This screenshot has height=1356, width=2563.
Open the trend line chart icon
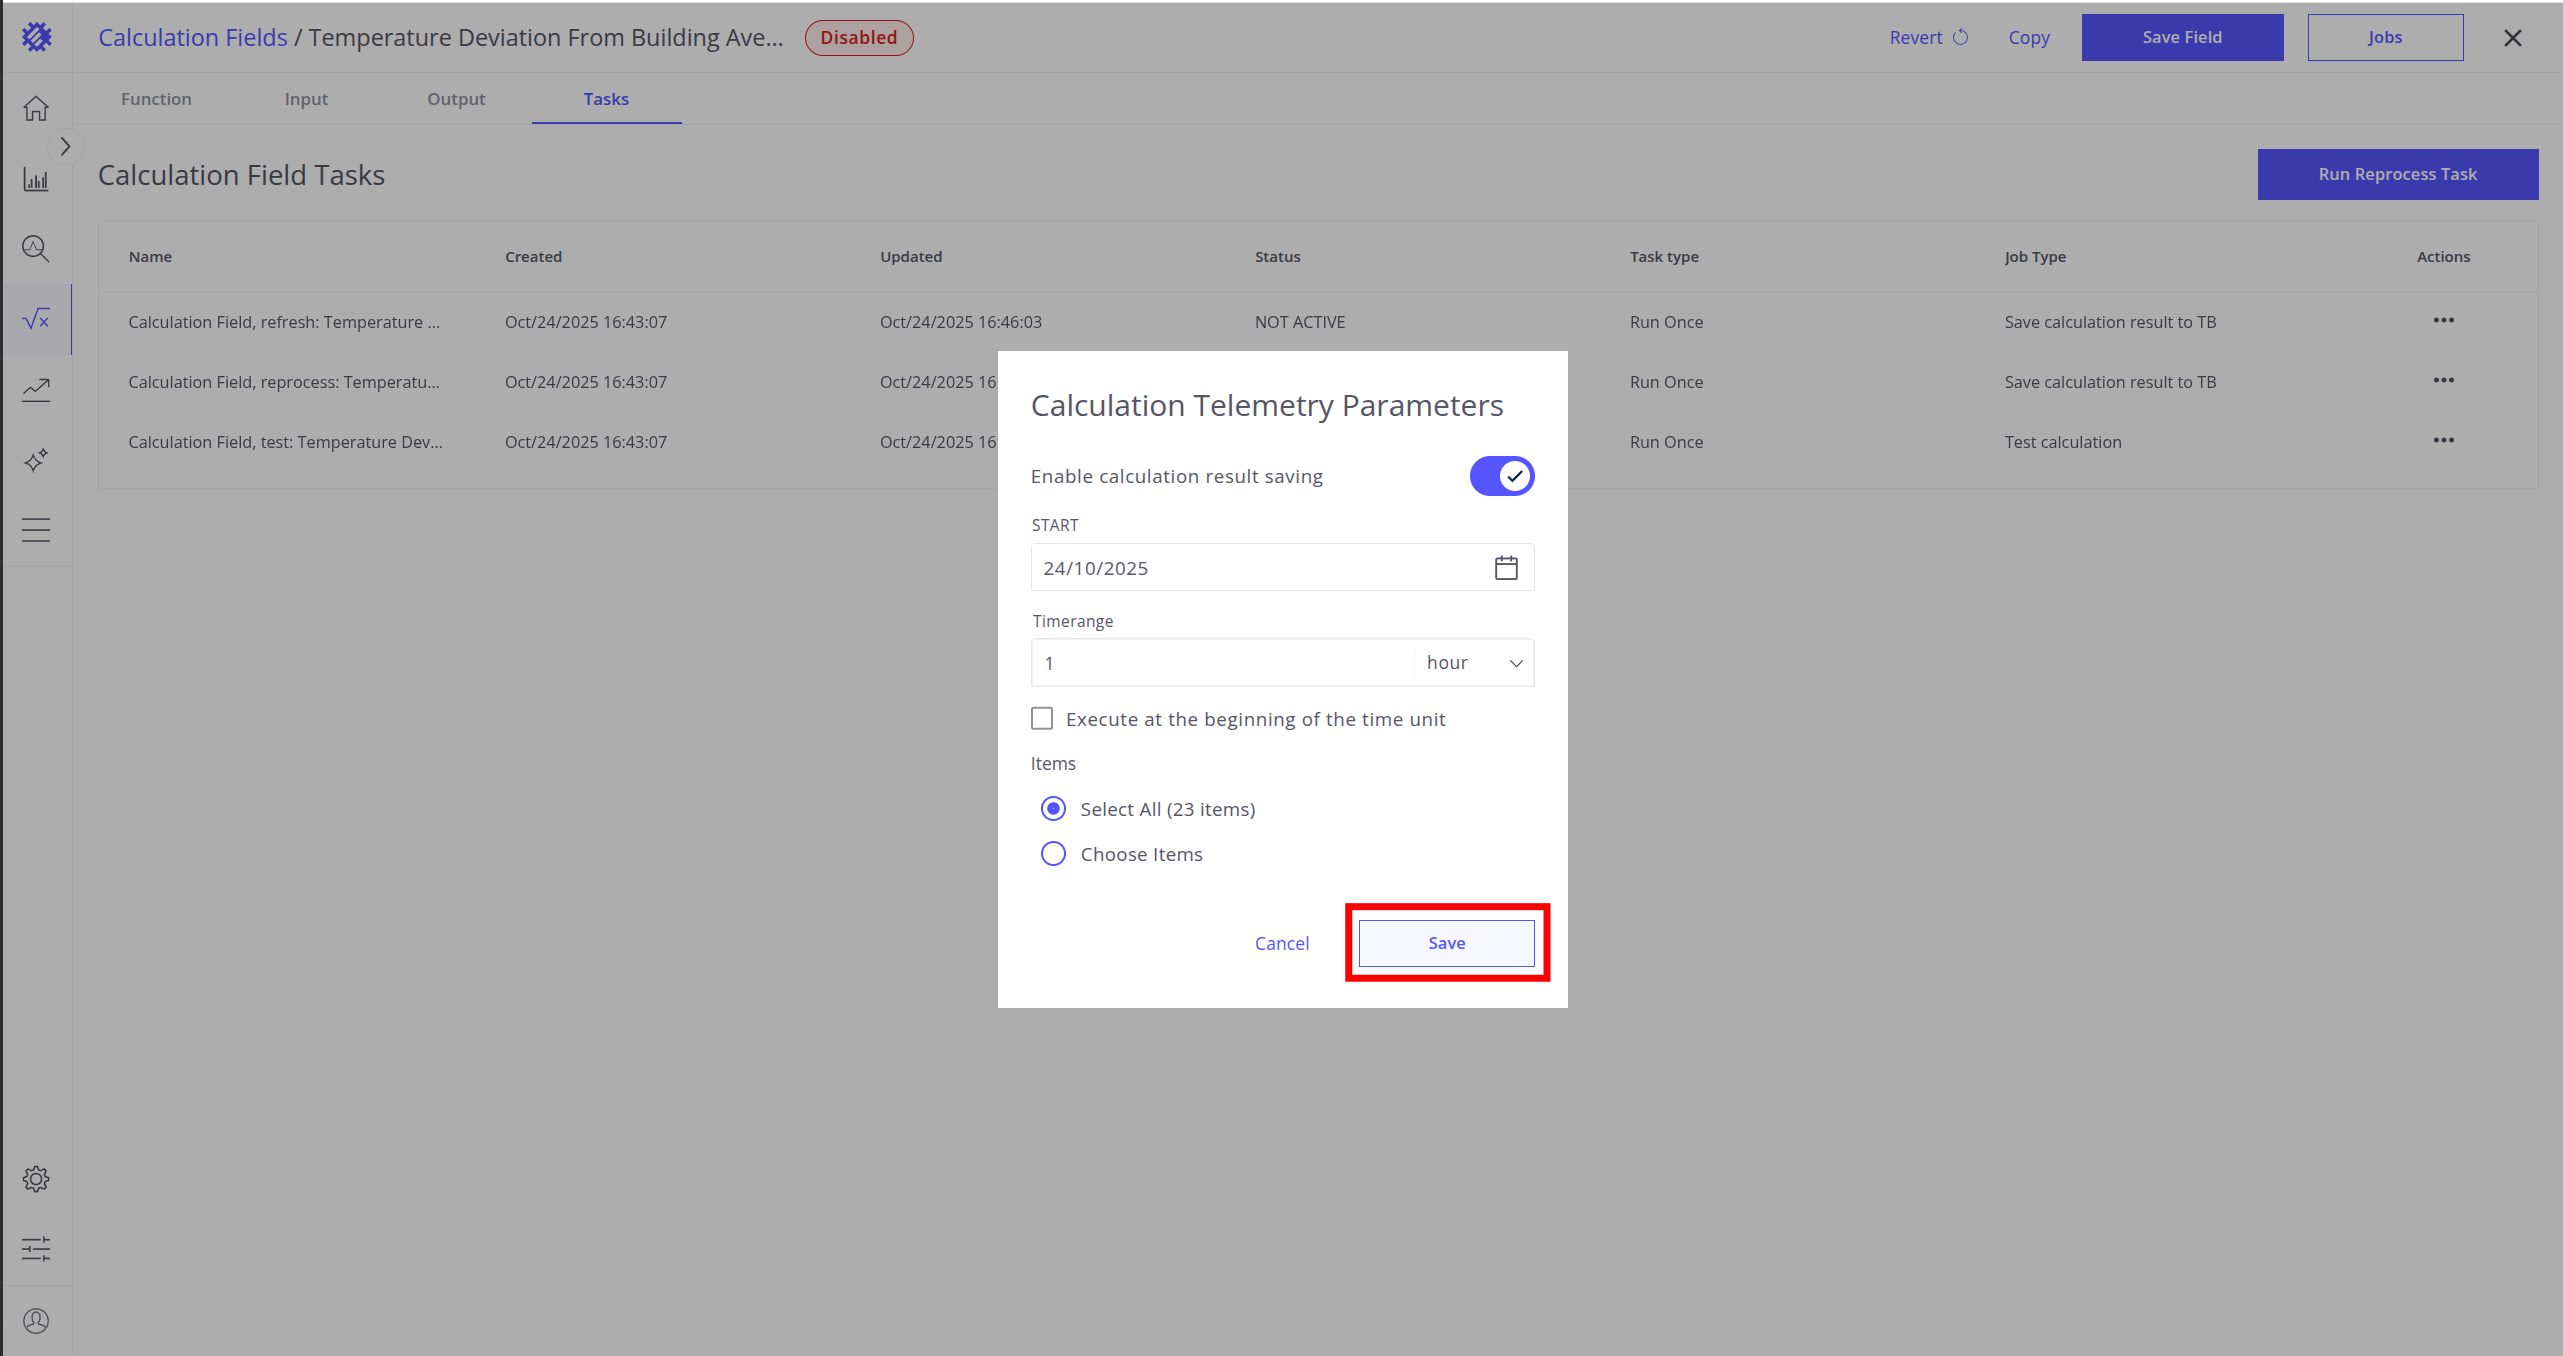(x=36, y=389)
